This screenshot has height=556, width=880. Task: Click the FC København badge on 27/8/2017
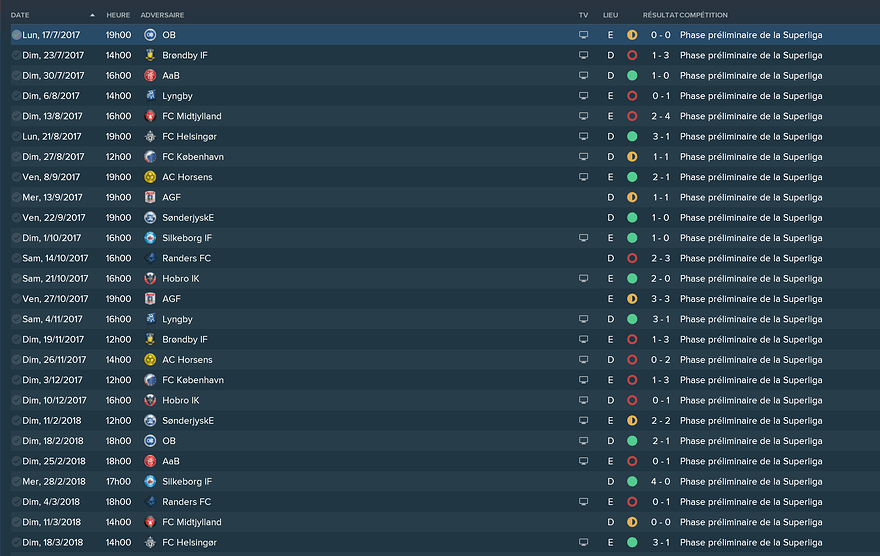click(150, 157)
